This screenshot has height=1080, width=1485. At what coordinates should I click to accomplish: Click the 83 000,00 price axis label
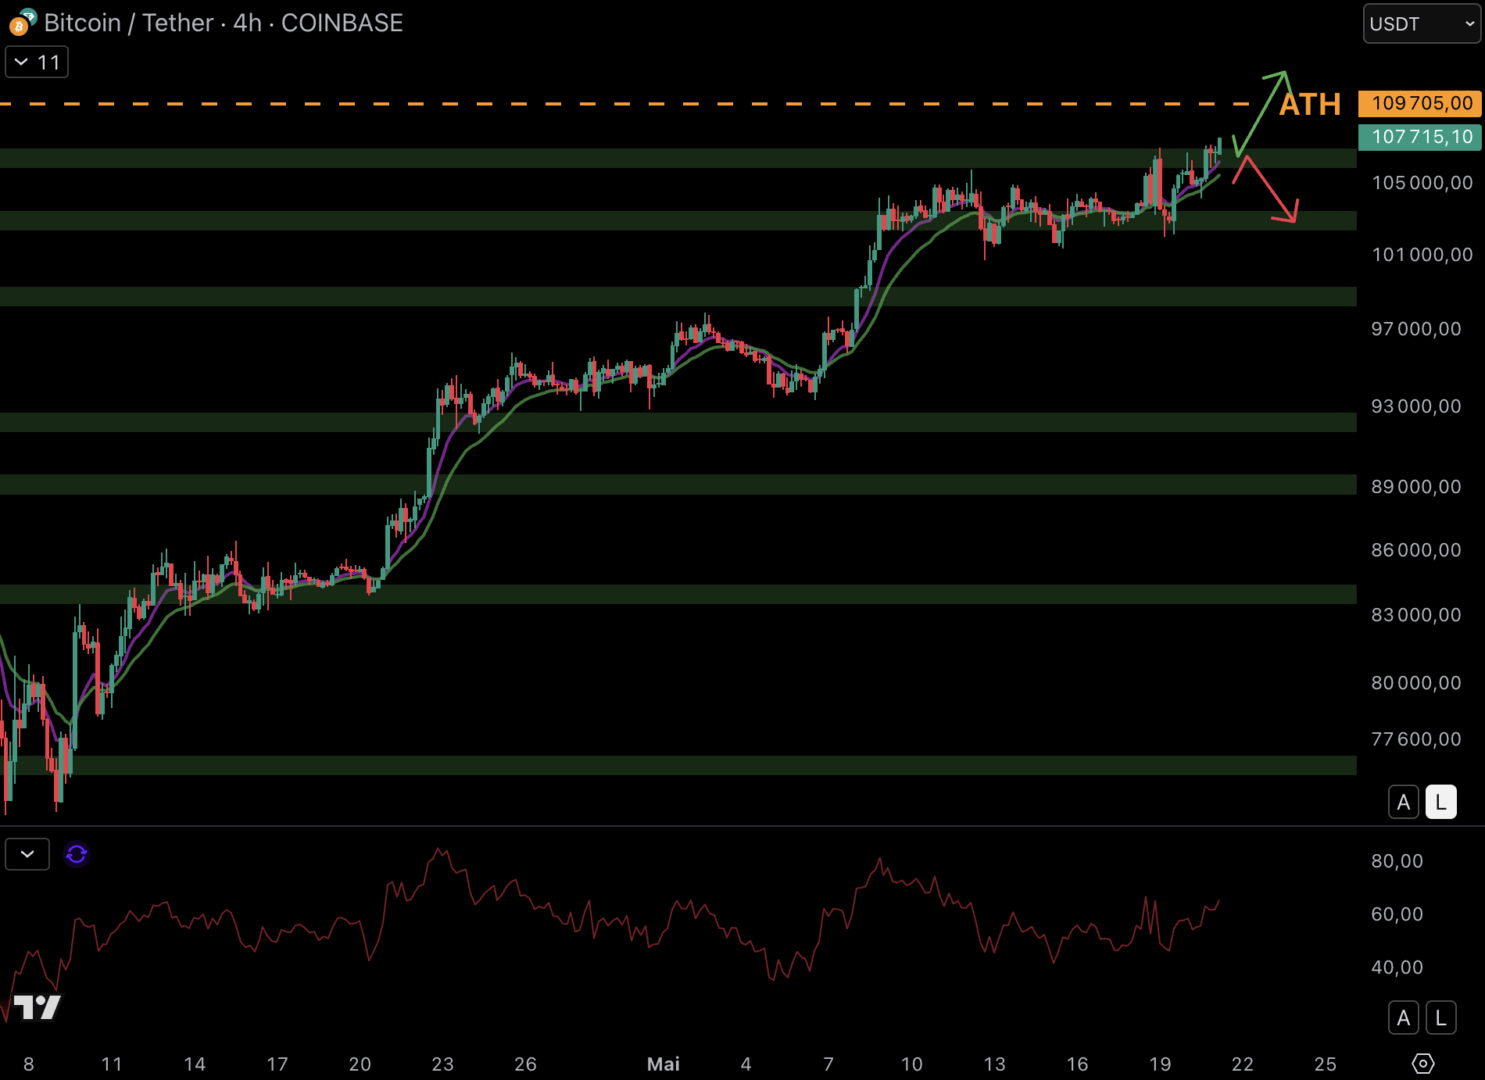pyautogui.click(x=1416, y=615)
